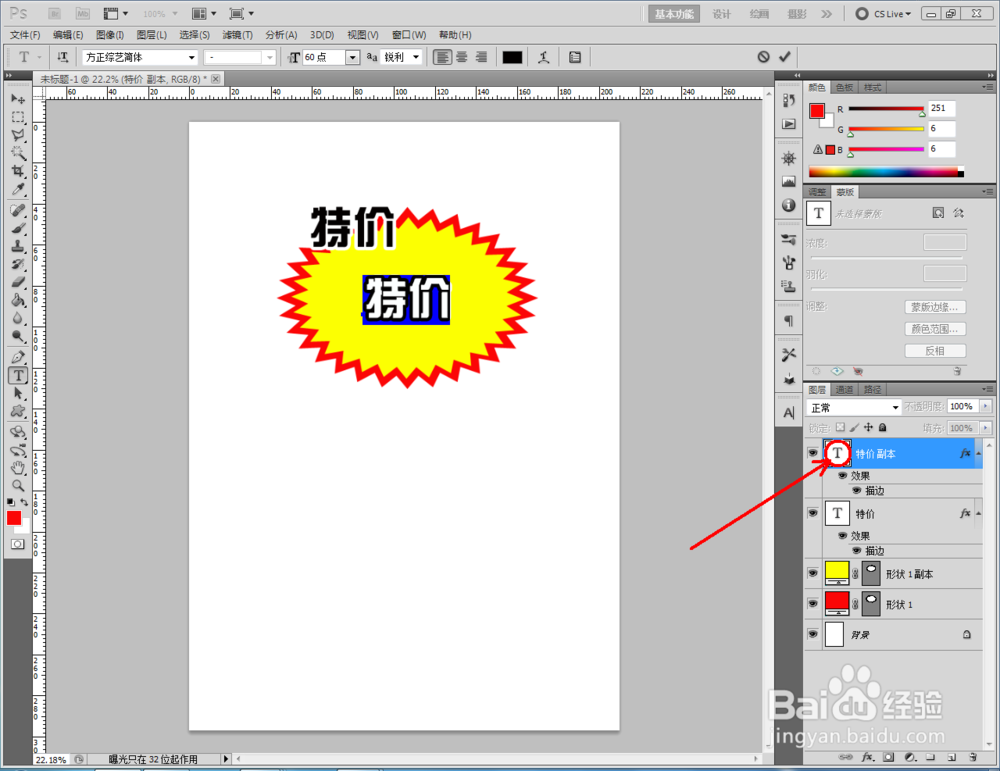Activate the Move tool
This screenshot has height=771, width=1000.
click(17, 98)
